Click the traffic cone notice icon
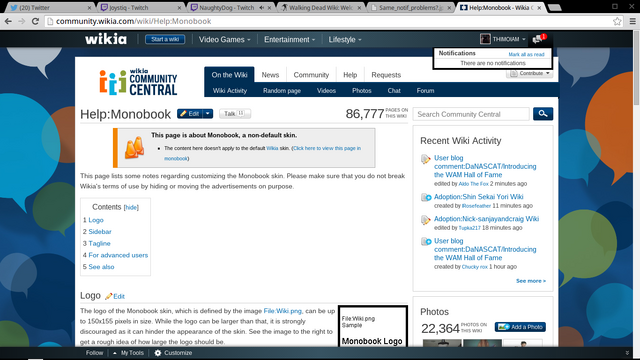Screen dimensions: 640x360 coord(134,147)
